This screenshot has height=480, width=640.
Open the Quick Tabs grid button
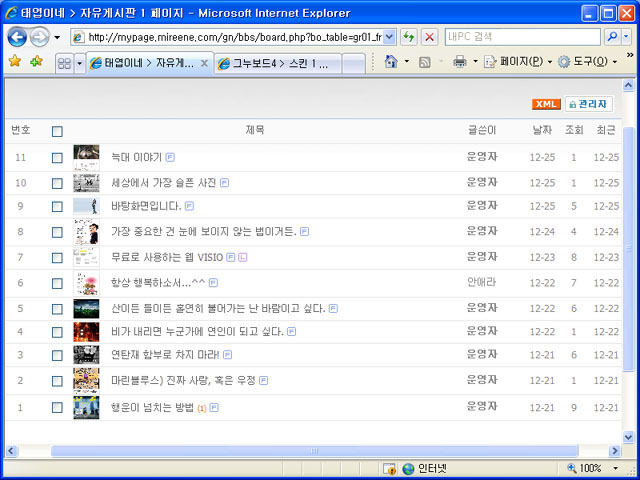pyautogui.click(x=63, y=63)
